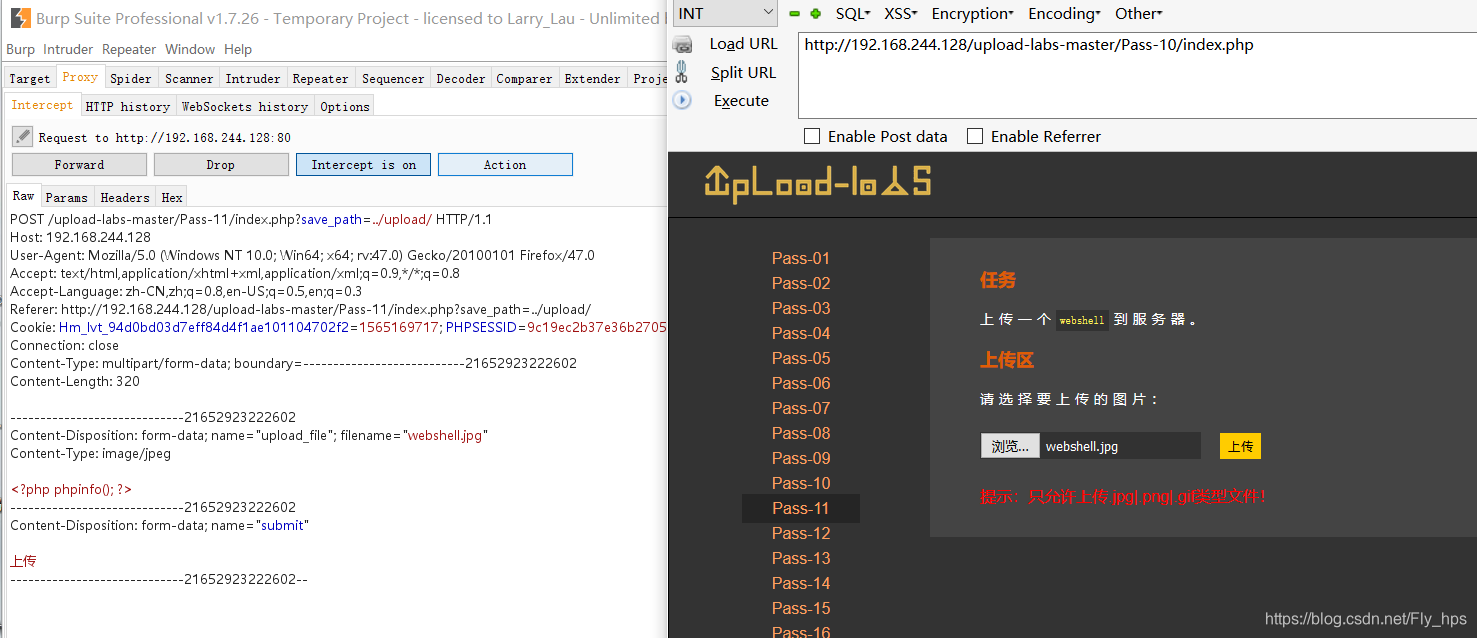Open Pass-05 in the sidebar
Screen dimensions: 1477x638
[x=801, y=358]
